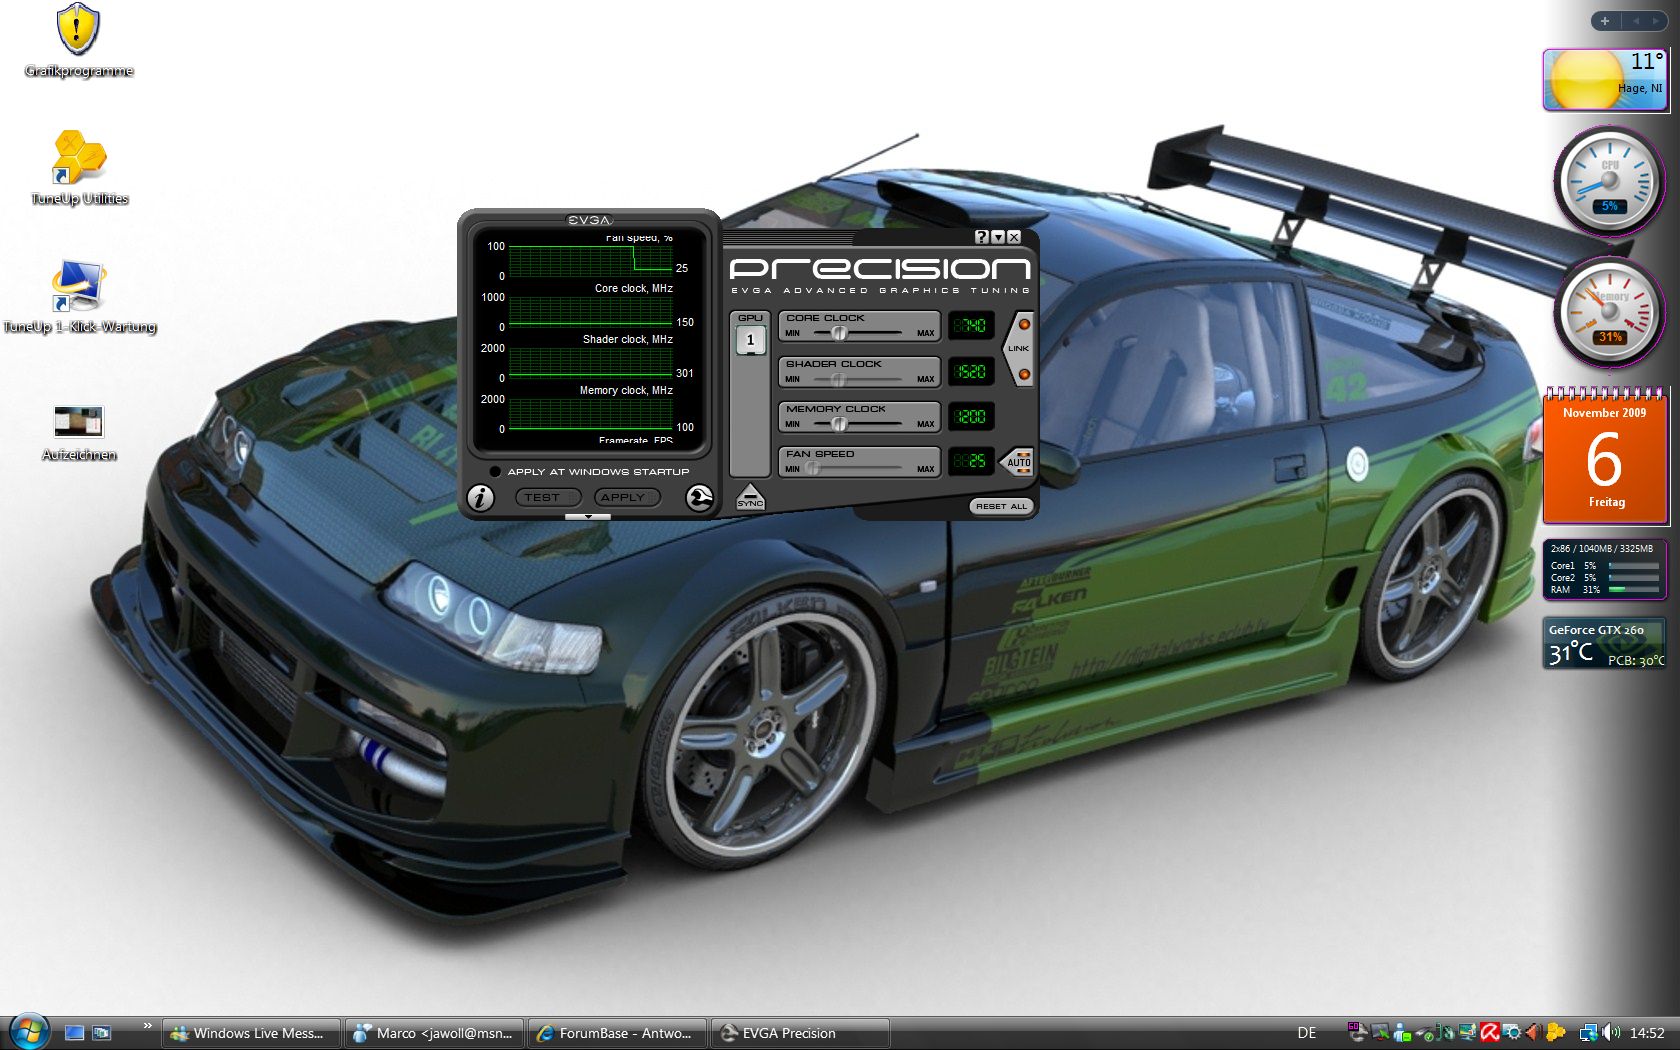
Task: Click the weather gadget showing 11°
Action: (x=1604, y=79)
